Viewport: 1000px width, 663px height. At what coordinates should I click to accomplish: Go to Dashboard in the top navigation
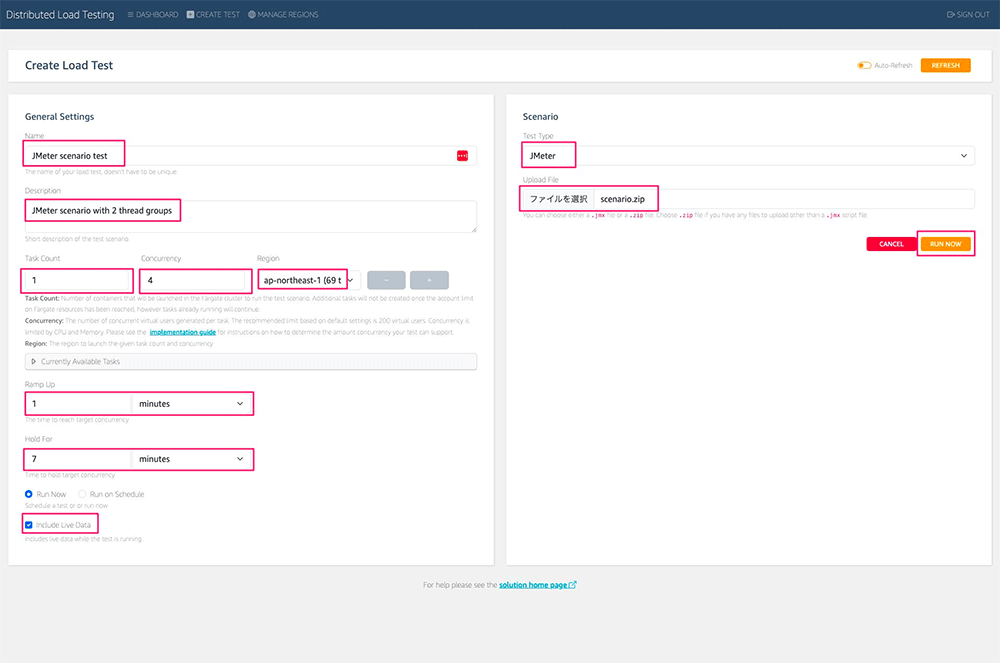pyautogui.click(x=153, y=15)
